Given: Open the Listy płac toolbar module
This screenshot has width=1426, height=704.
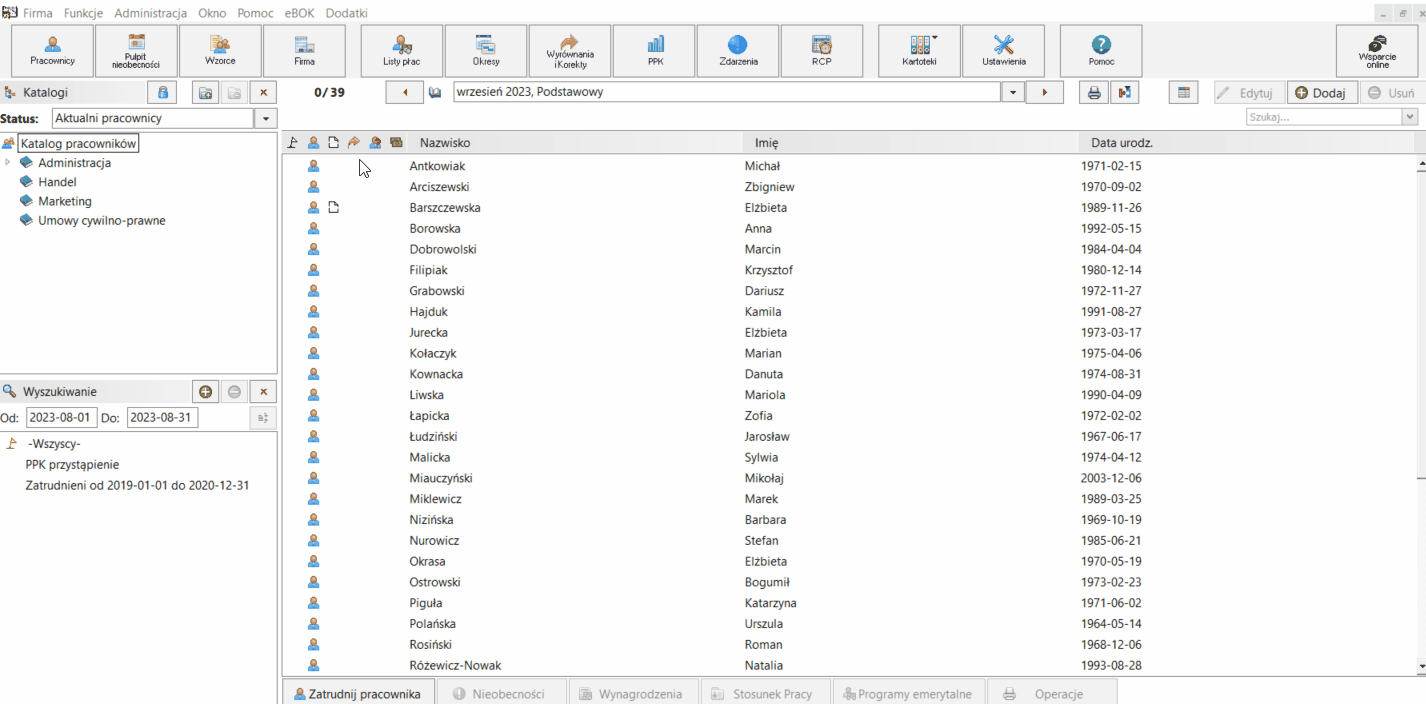Looking at the screenshot, I should (402, 51).
